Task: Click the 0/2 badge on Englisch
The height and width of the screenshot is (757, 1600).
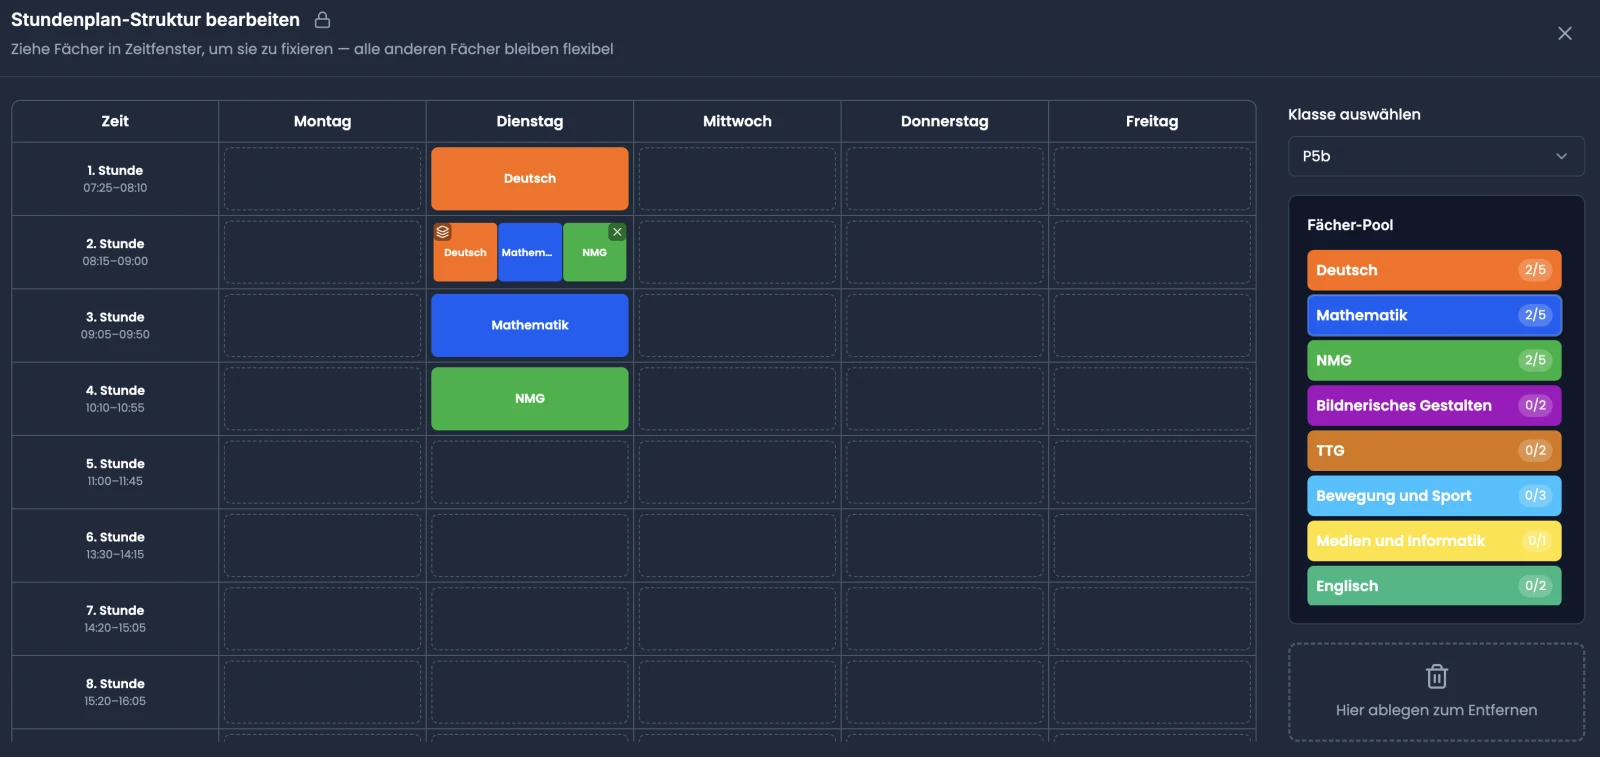Action: (1535, 586)
